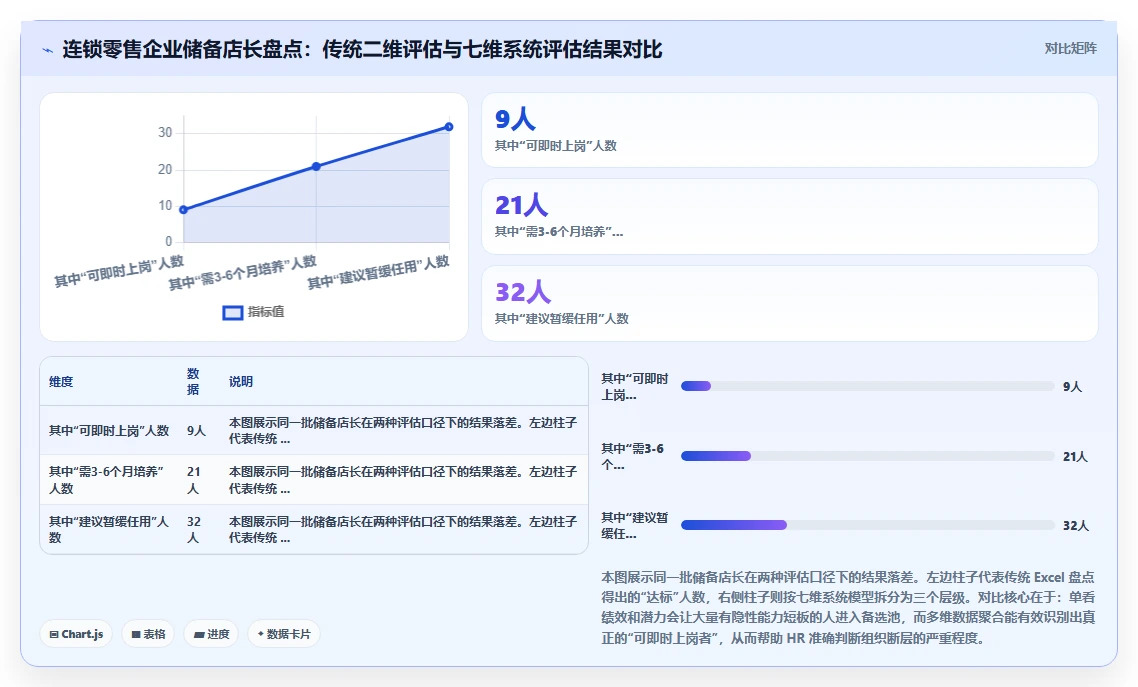
Task: Click the summary paragraph starting 本图展示同一批
Action: tap(848, 608)
